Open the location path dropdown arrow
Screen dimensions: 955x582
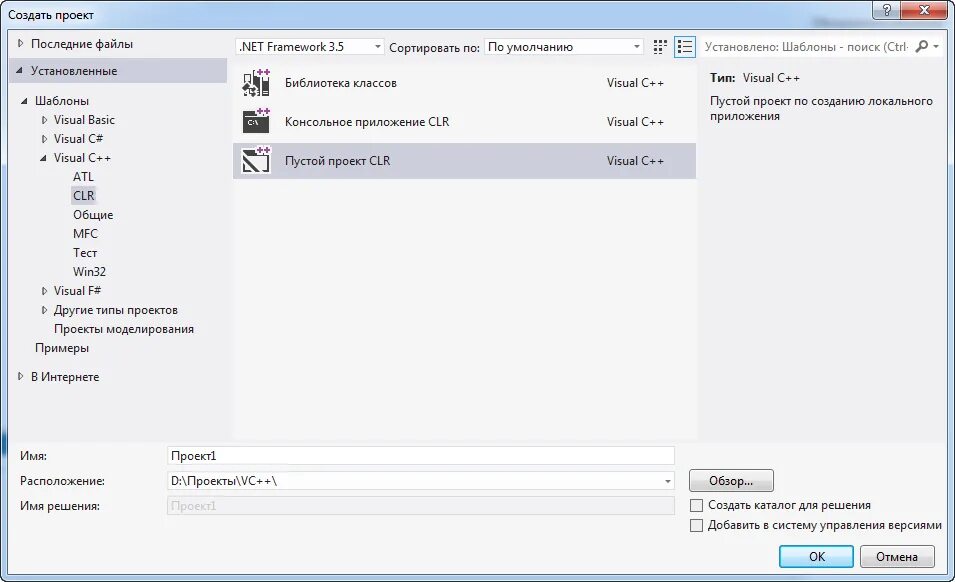[668, 481]
